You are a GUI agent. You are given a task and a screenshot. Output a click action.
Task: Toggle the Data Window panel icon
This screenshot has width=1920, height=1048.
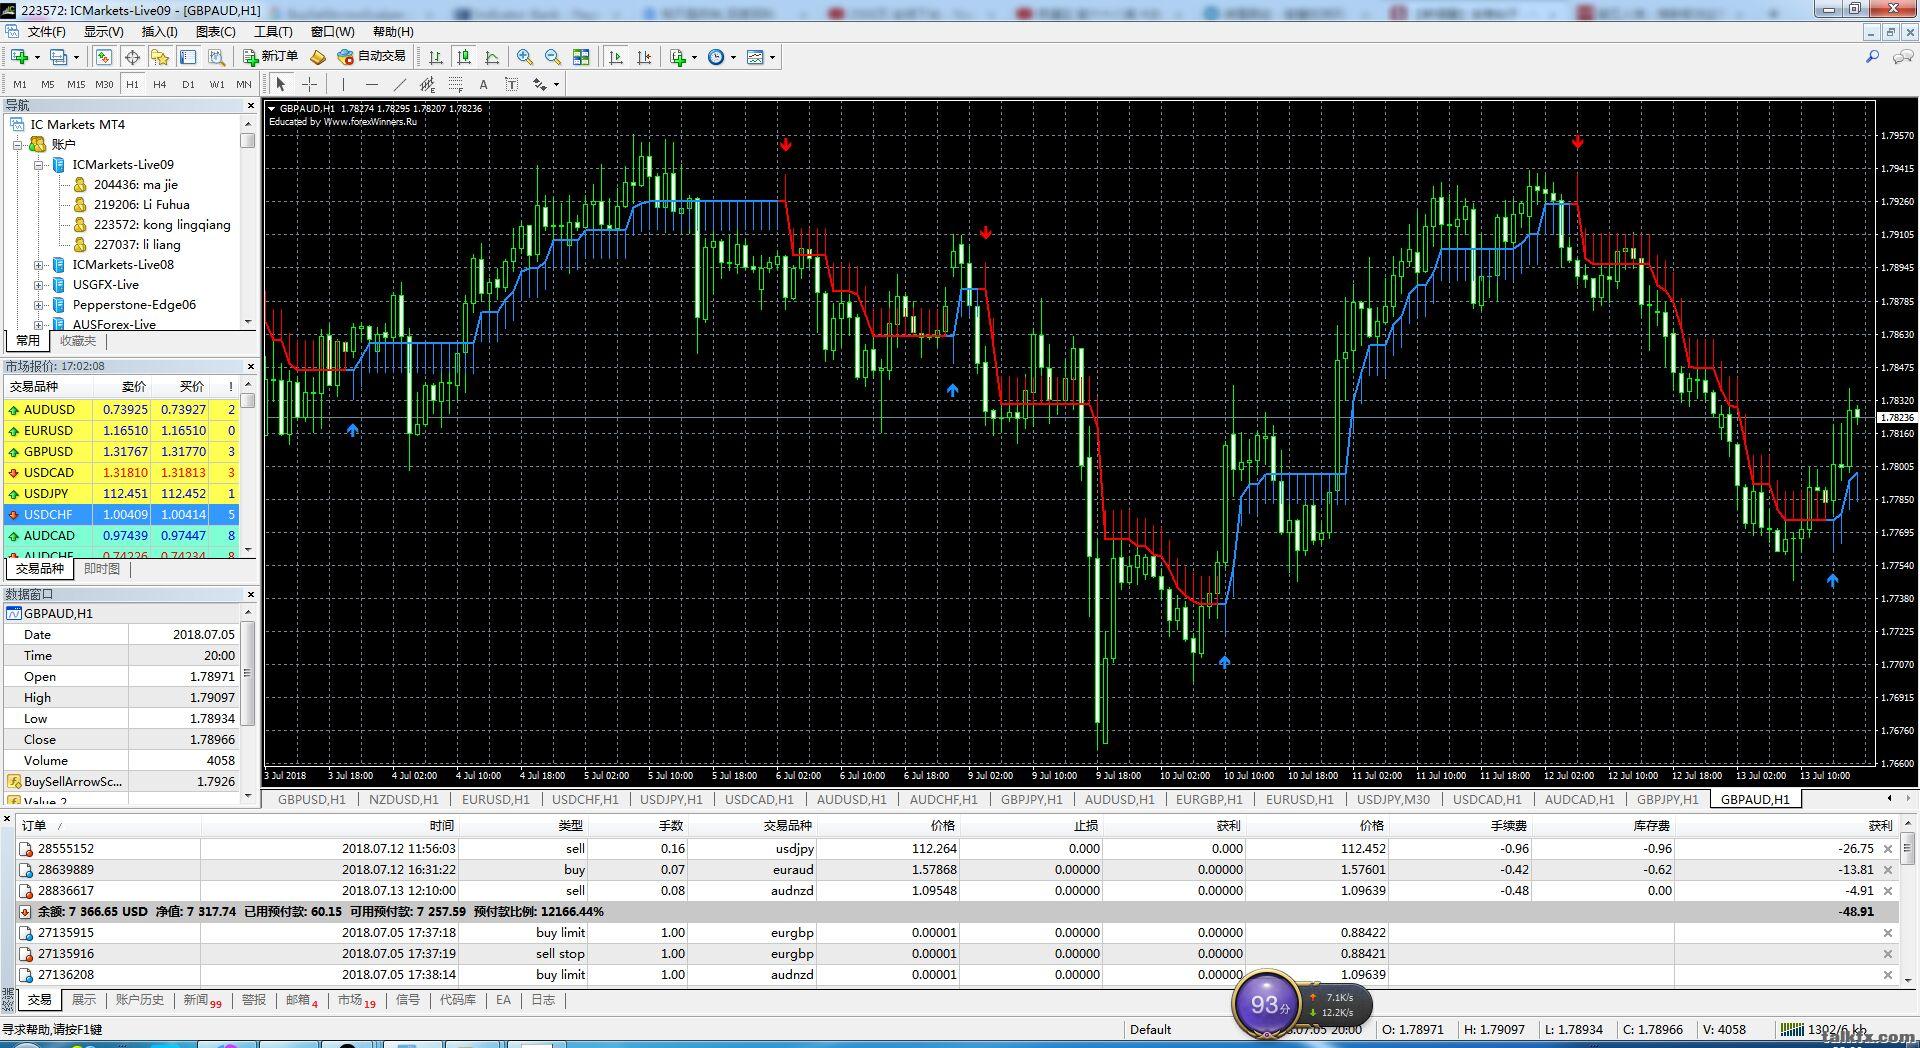pyautogui.click(x=131, y=57)
